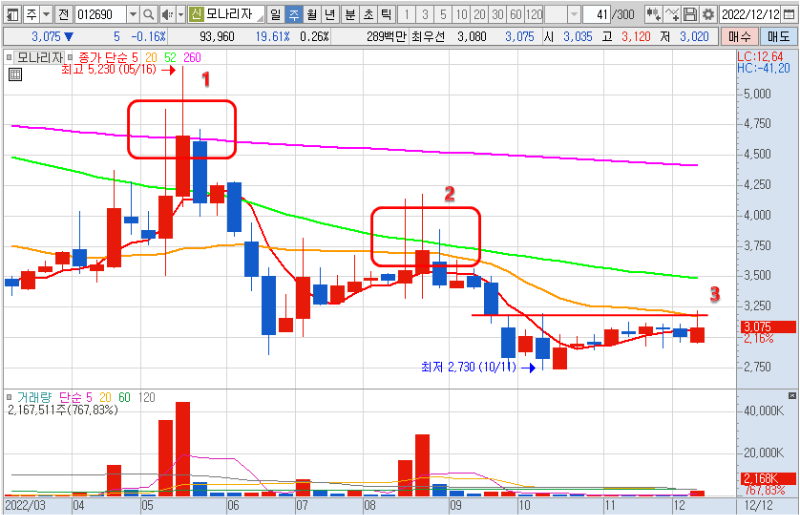Click the 2,167,511주 volume readout

tap(62, 409)
